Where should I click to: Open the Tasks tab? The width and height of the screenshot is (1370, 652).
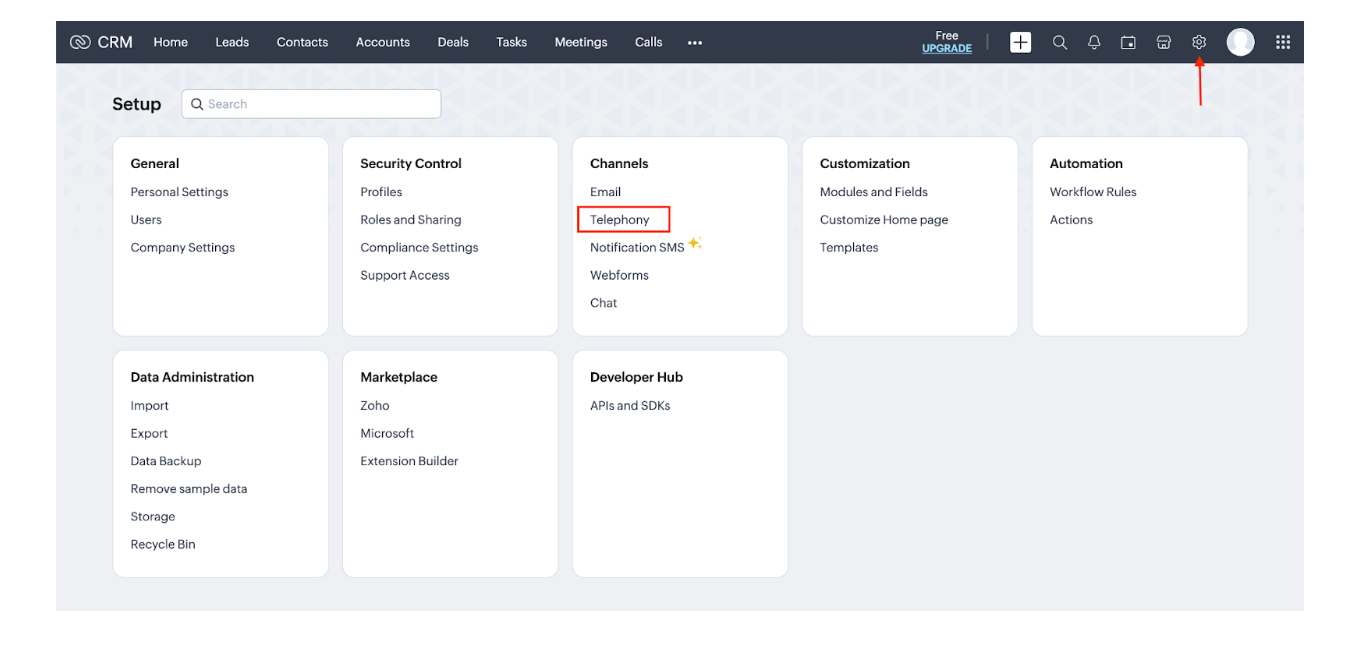[x=511, y=42]
